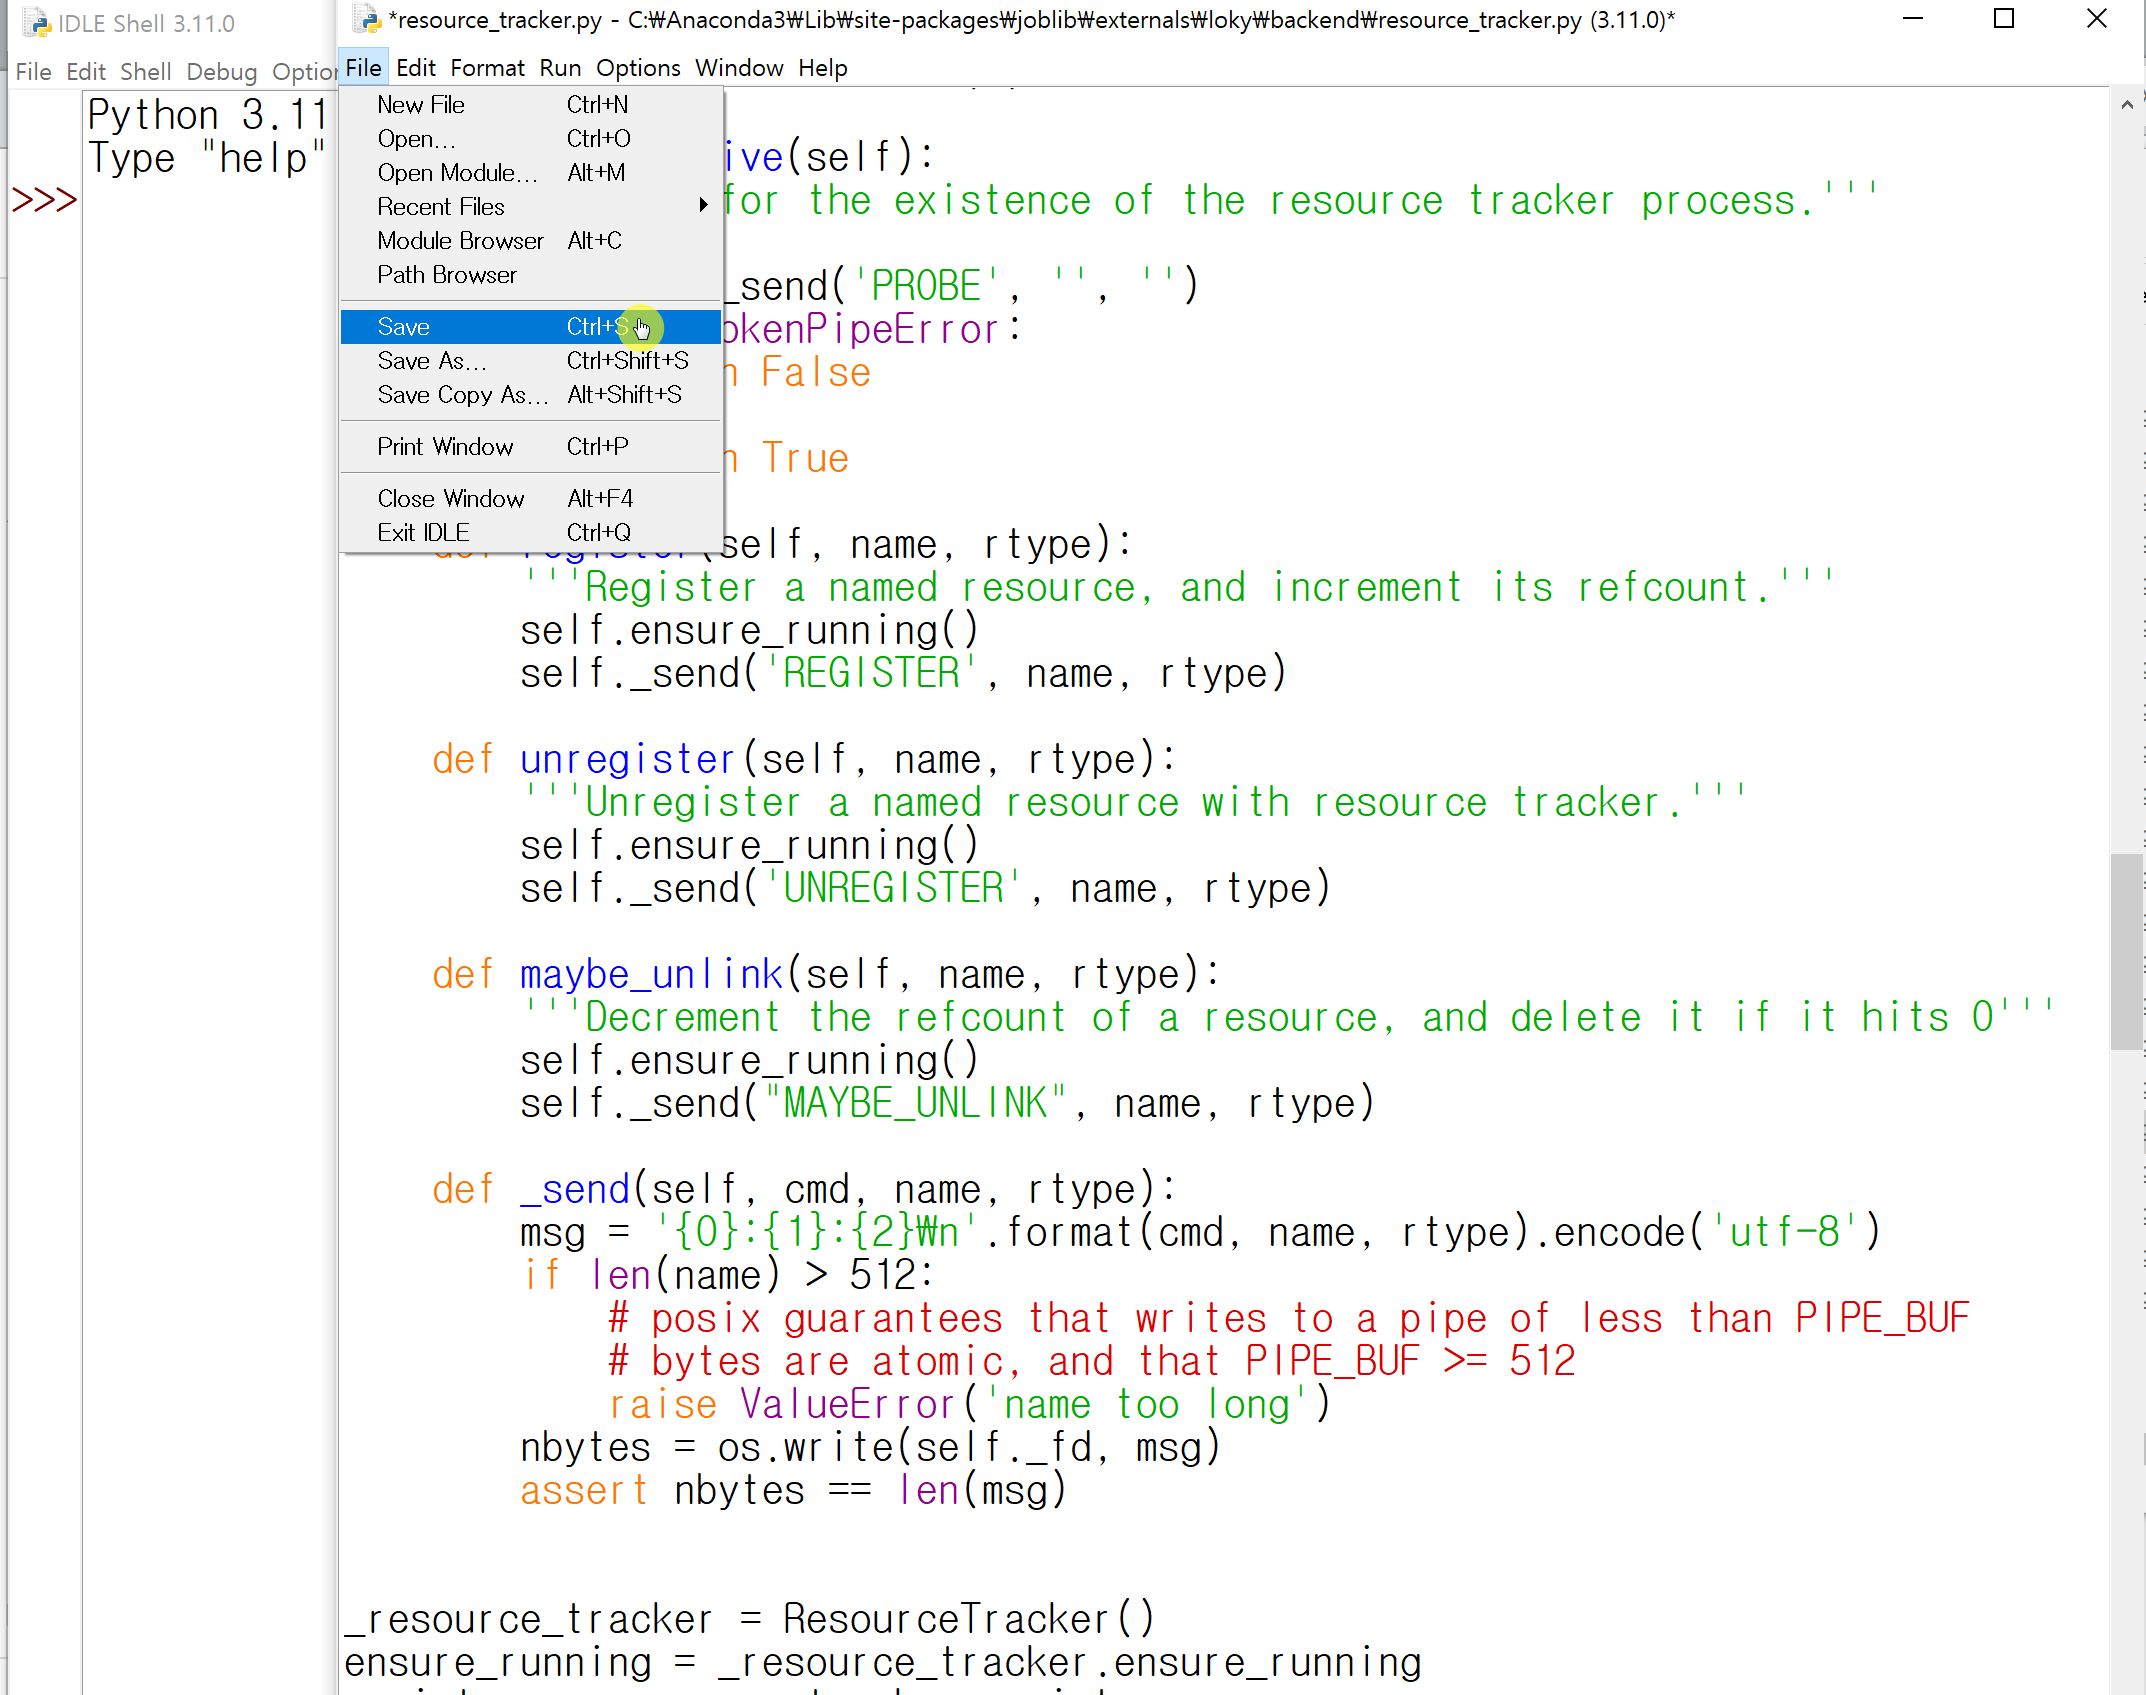Click the IDLE Shell window Python icon
Image resolution: width=2146 pixels, height=1695 pixels.
point(36,22)
